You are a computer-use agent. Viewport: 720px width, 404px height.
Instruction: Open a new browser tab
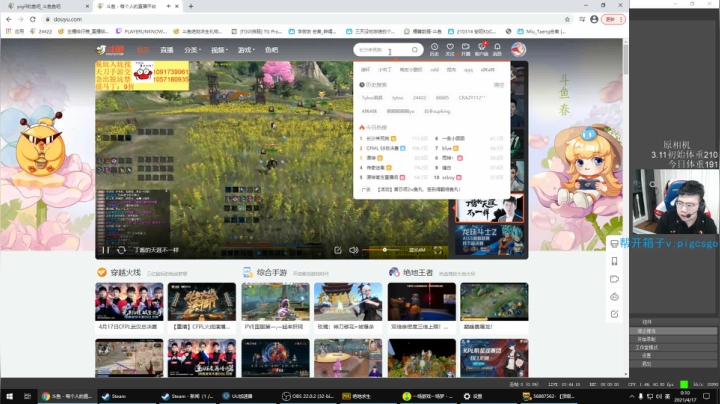tap(191, 6)
